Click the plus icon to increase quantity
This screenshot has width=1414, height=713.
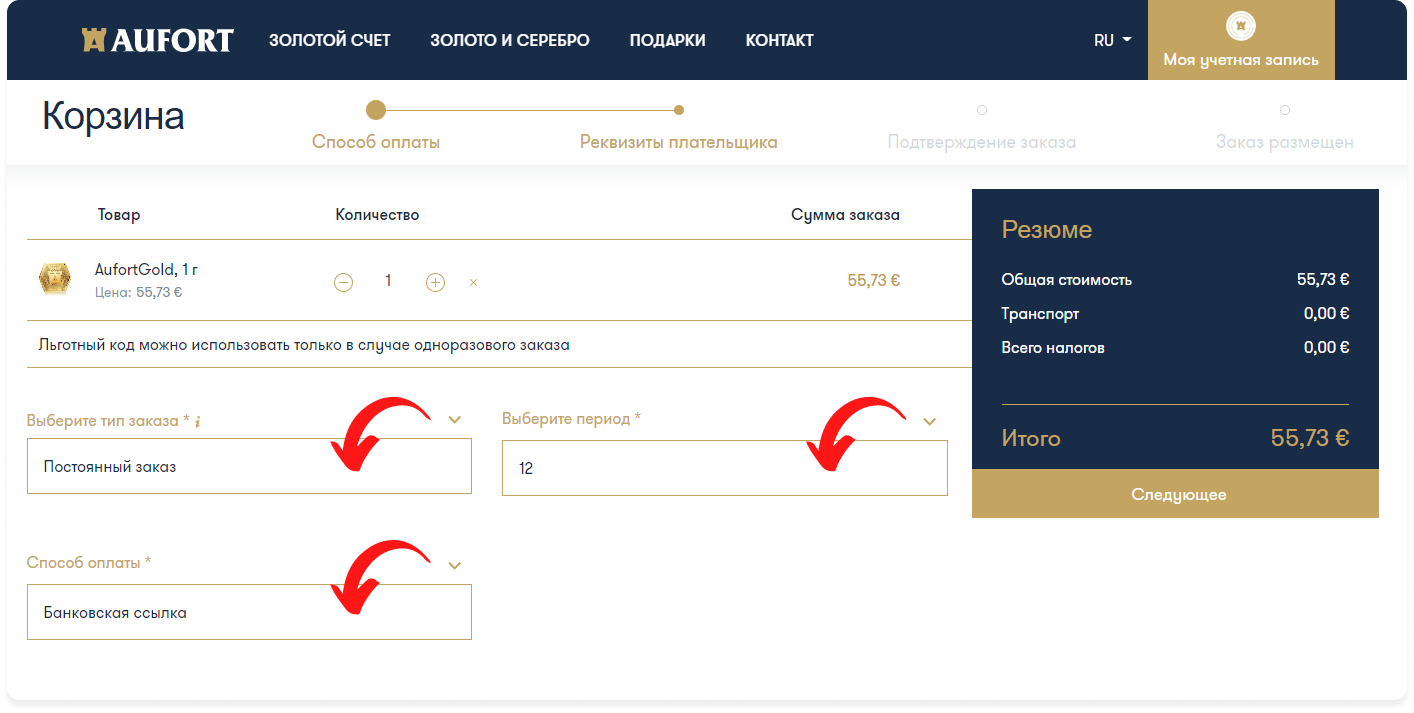coord(435,282)
